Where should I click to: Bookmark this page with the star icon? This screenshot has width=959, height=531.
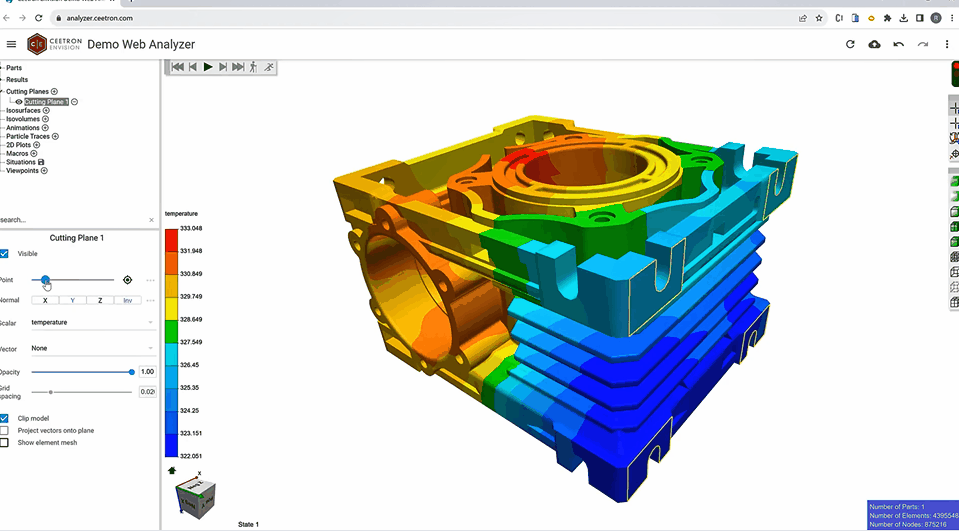tap(819, 18)
